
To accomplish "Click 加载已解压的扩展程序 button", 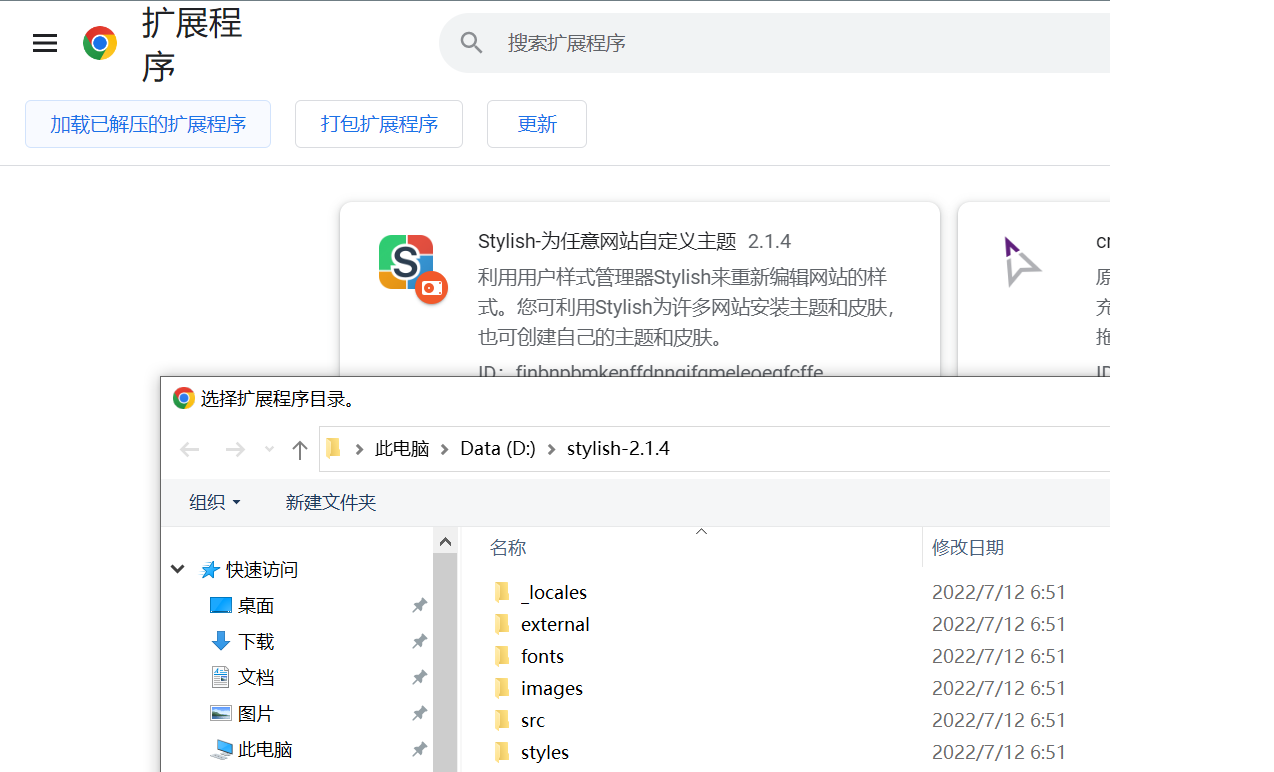I will coord(148,124).
